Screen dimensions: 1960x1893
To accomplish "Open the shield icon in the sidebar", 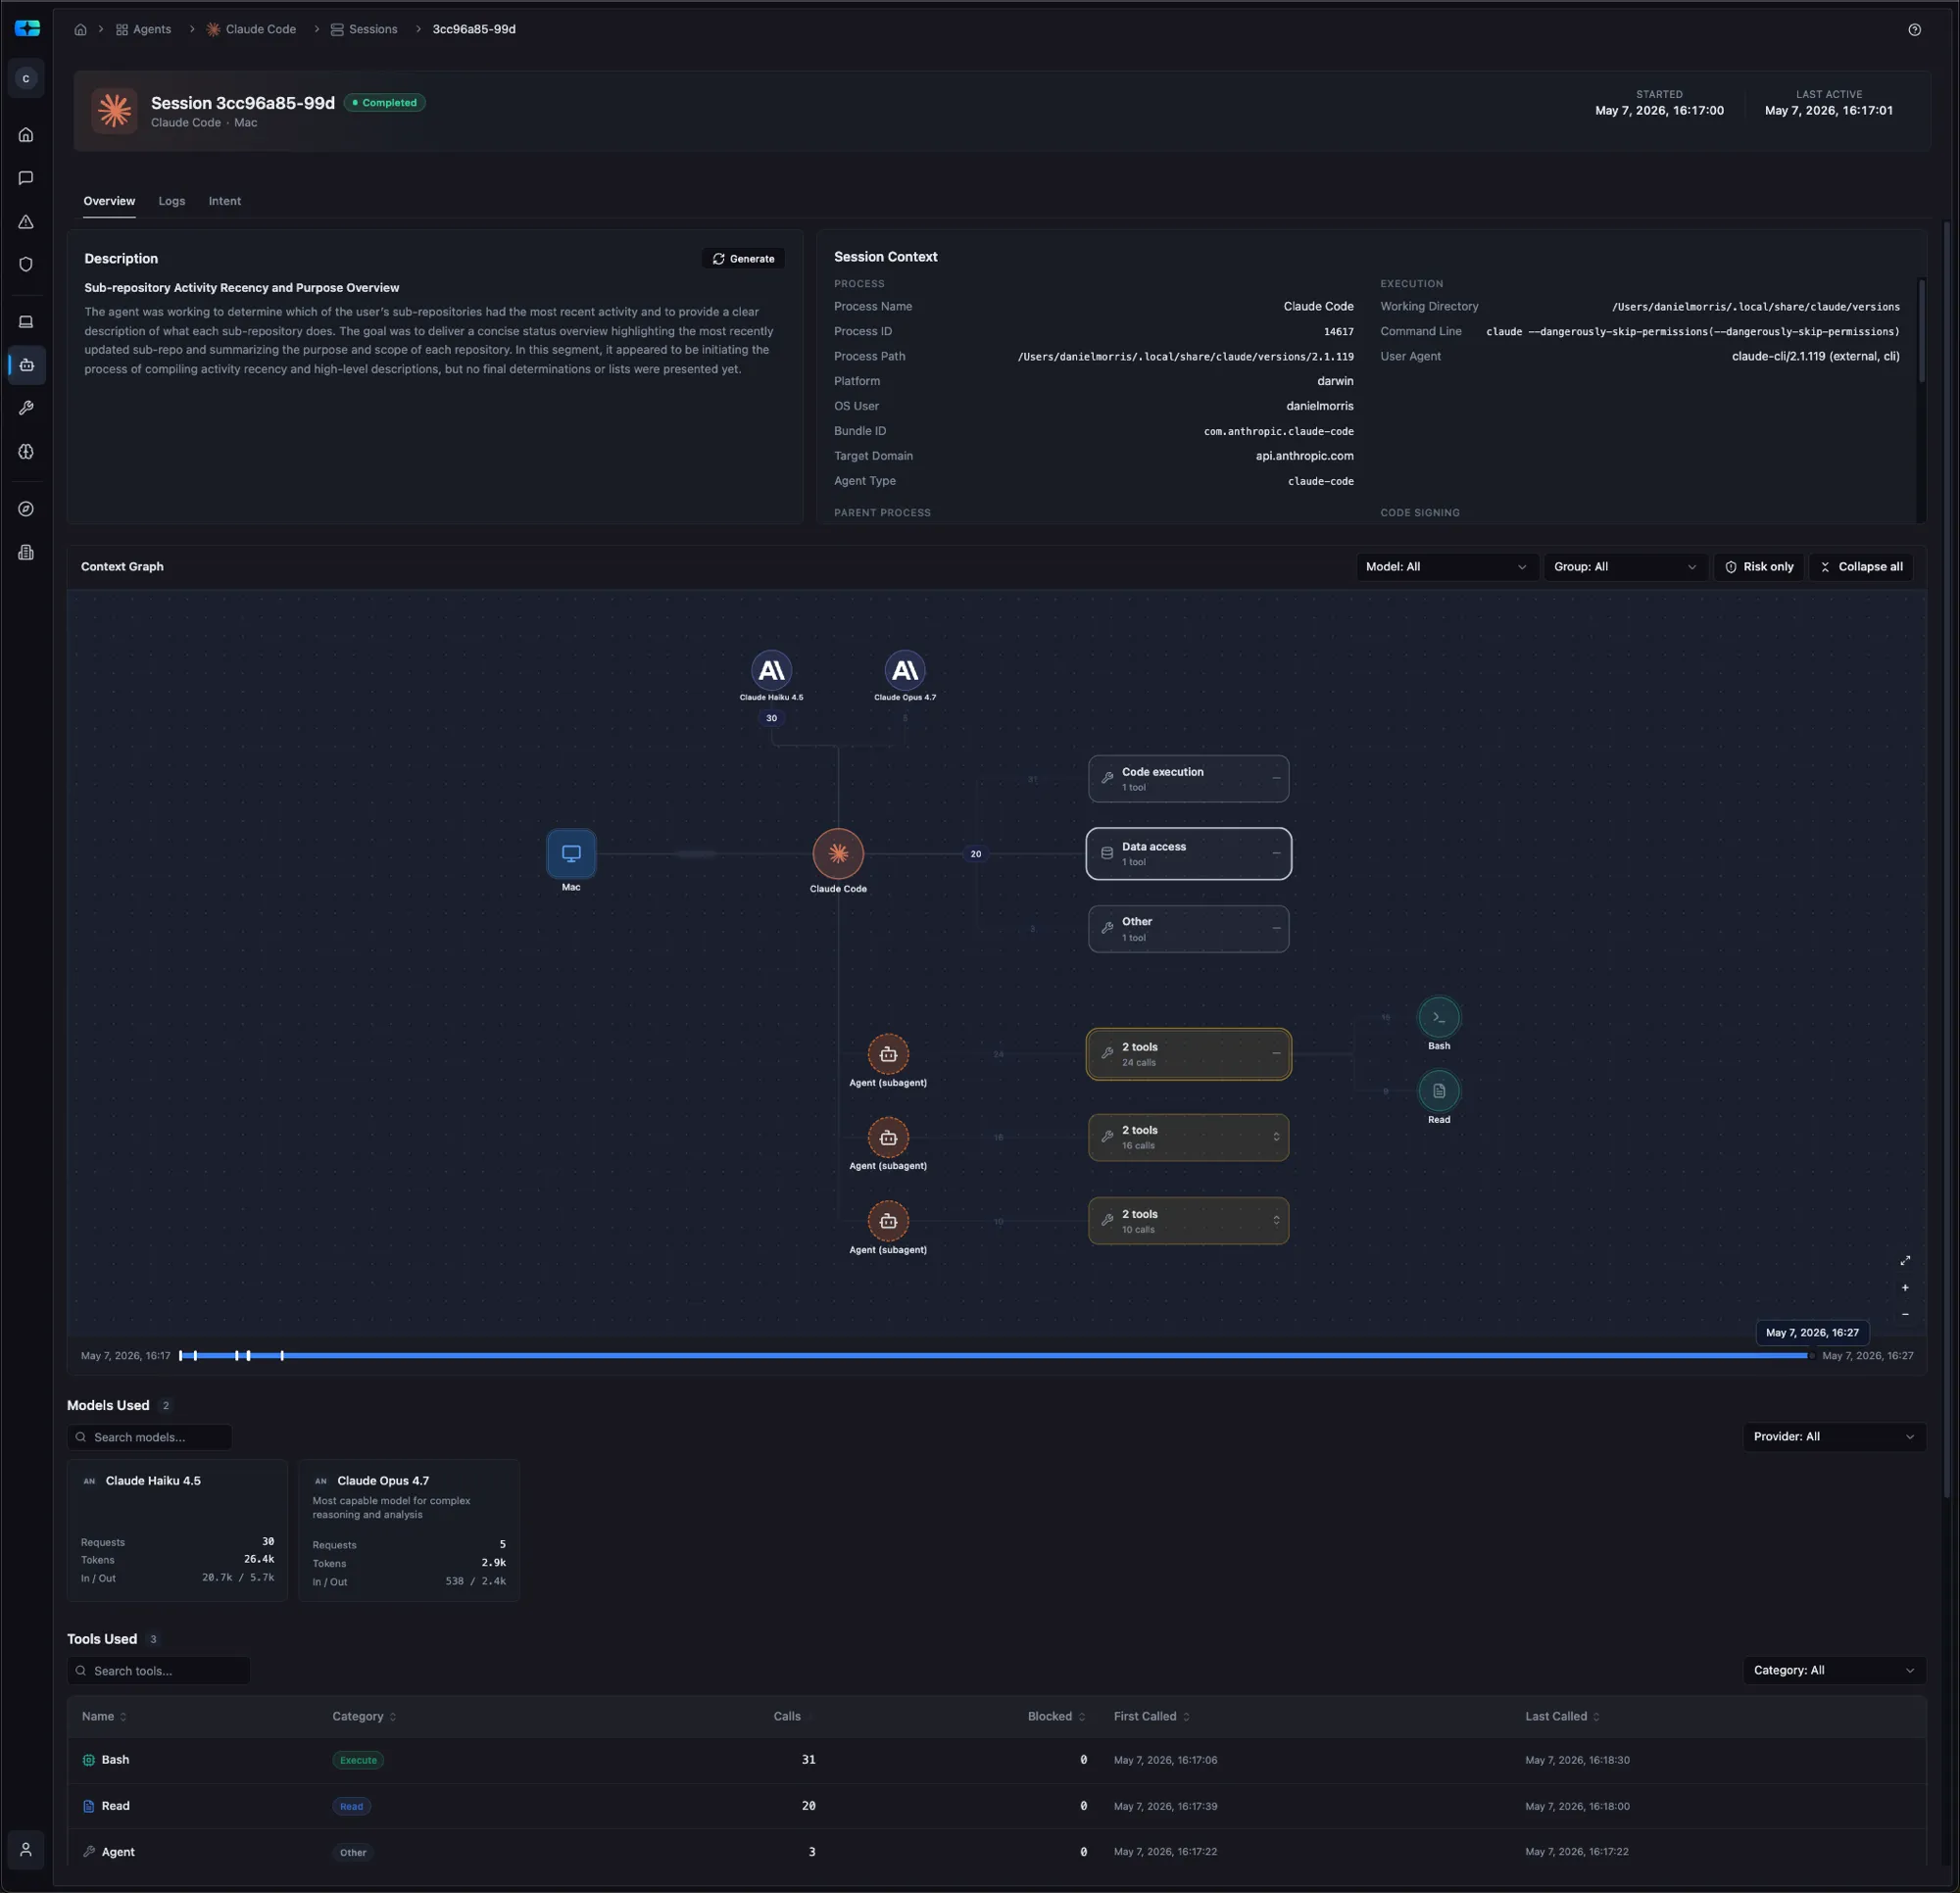I will pyautogui.click(x=26, y=264).
